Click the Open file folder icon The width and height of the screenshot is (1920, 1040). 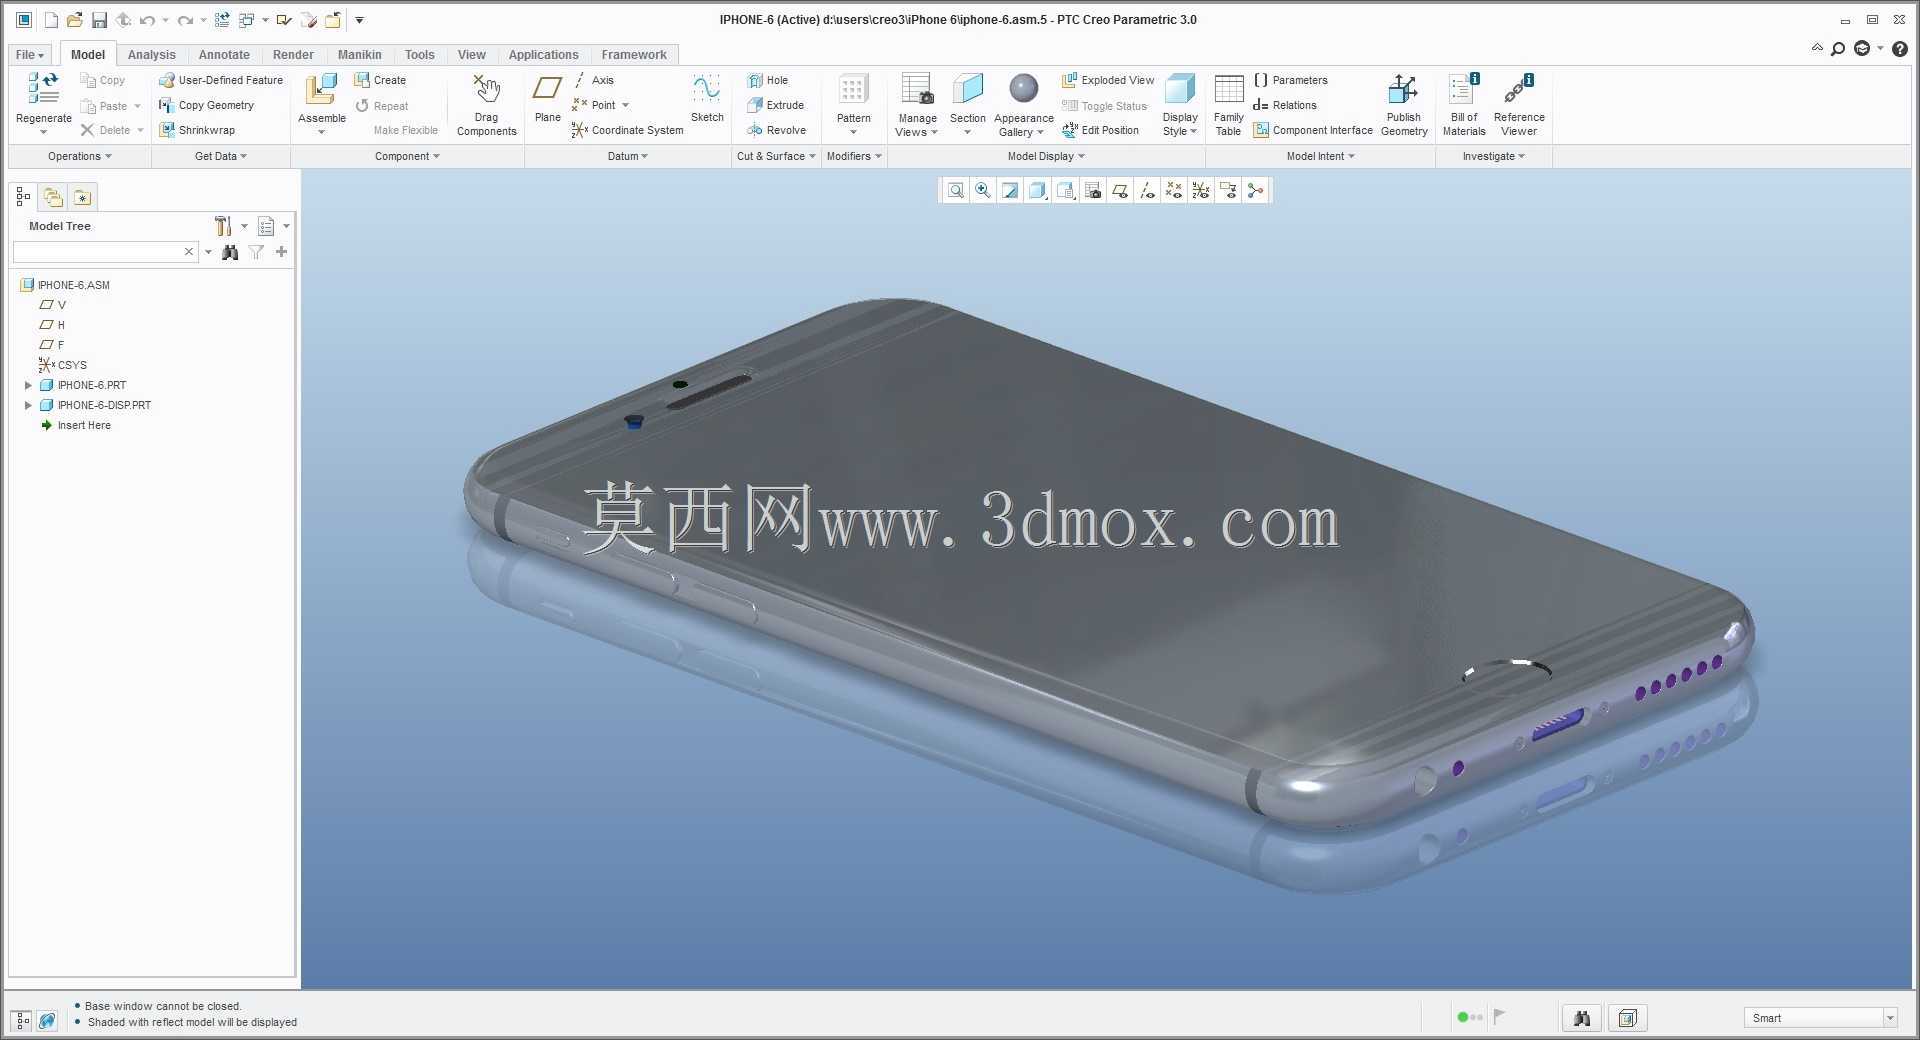coord(74,20)
